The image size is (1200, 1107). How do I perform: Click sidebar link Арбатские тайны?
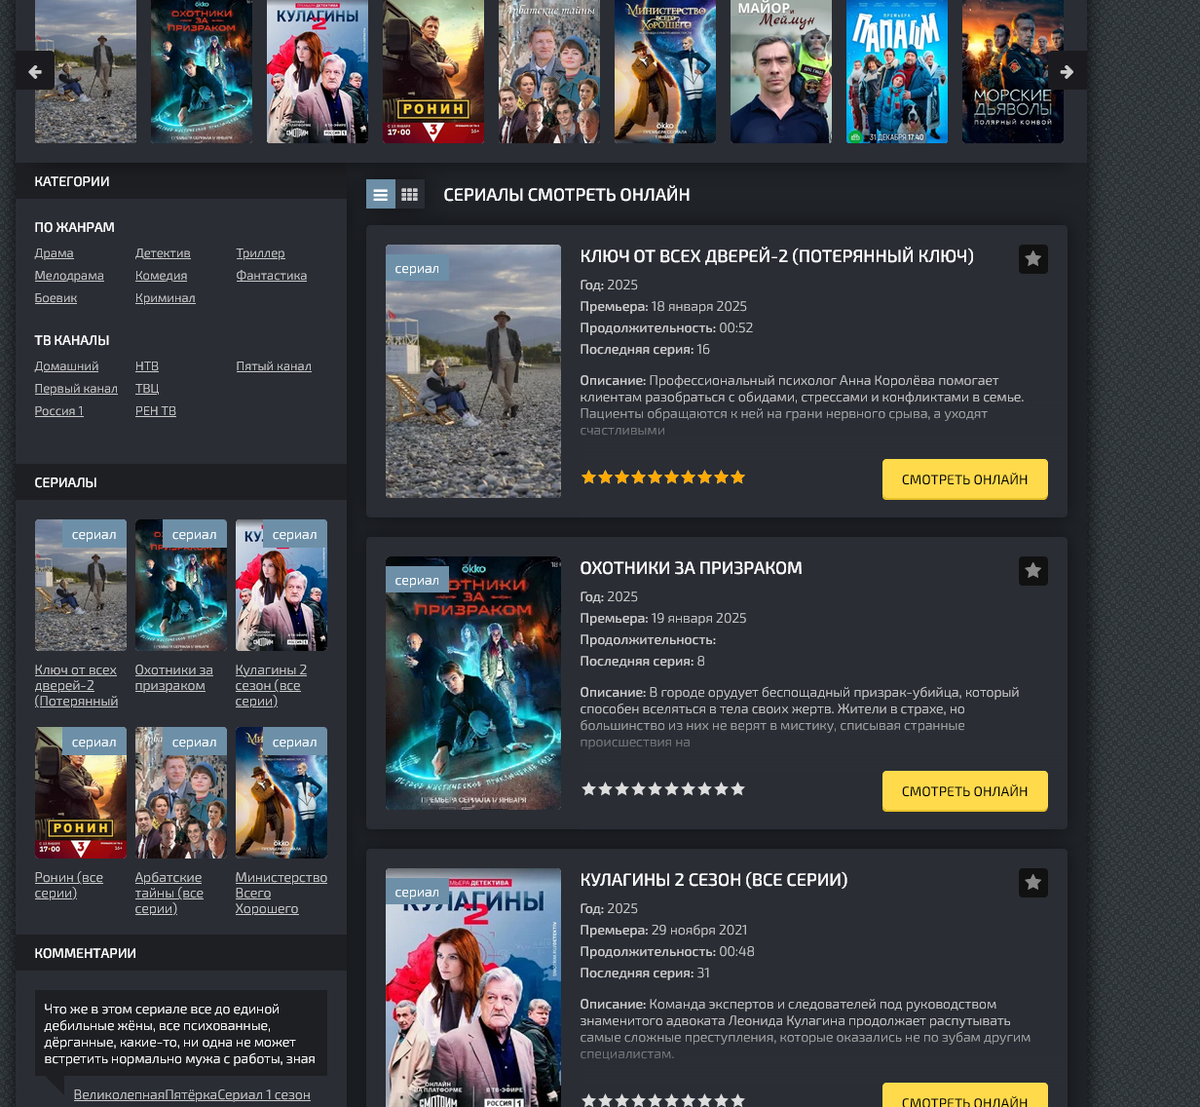pyautogui.click(x=169, y=893)
